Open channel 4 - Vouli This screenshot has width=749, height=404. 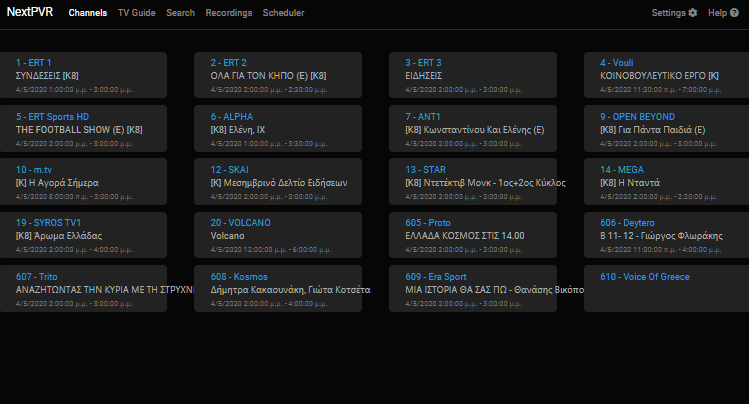click(617, 63)
